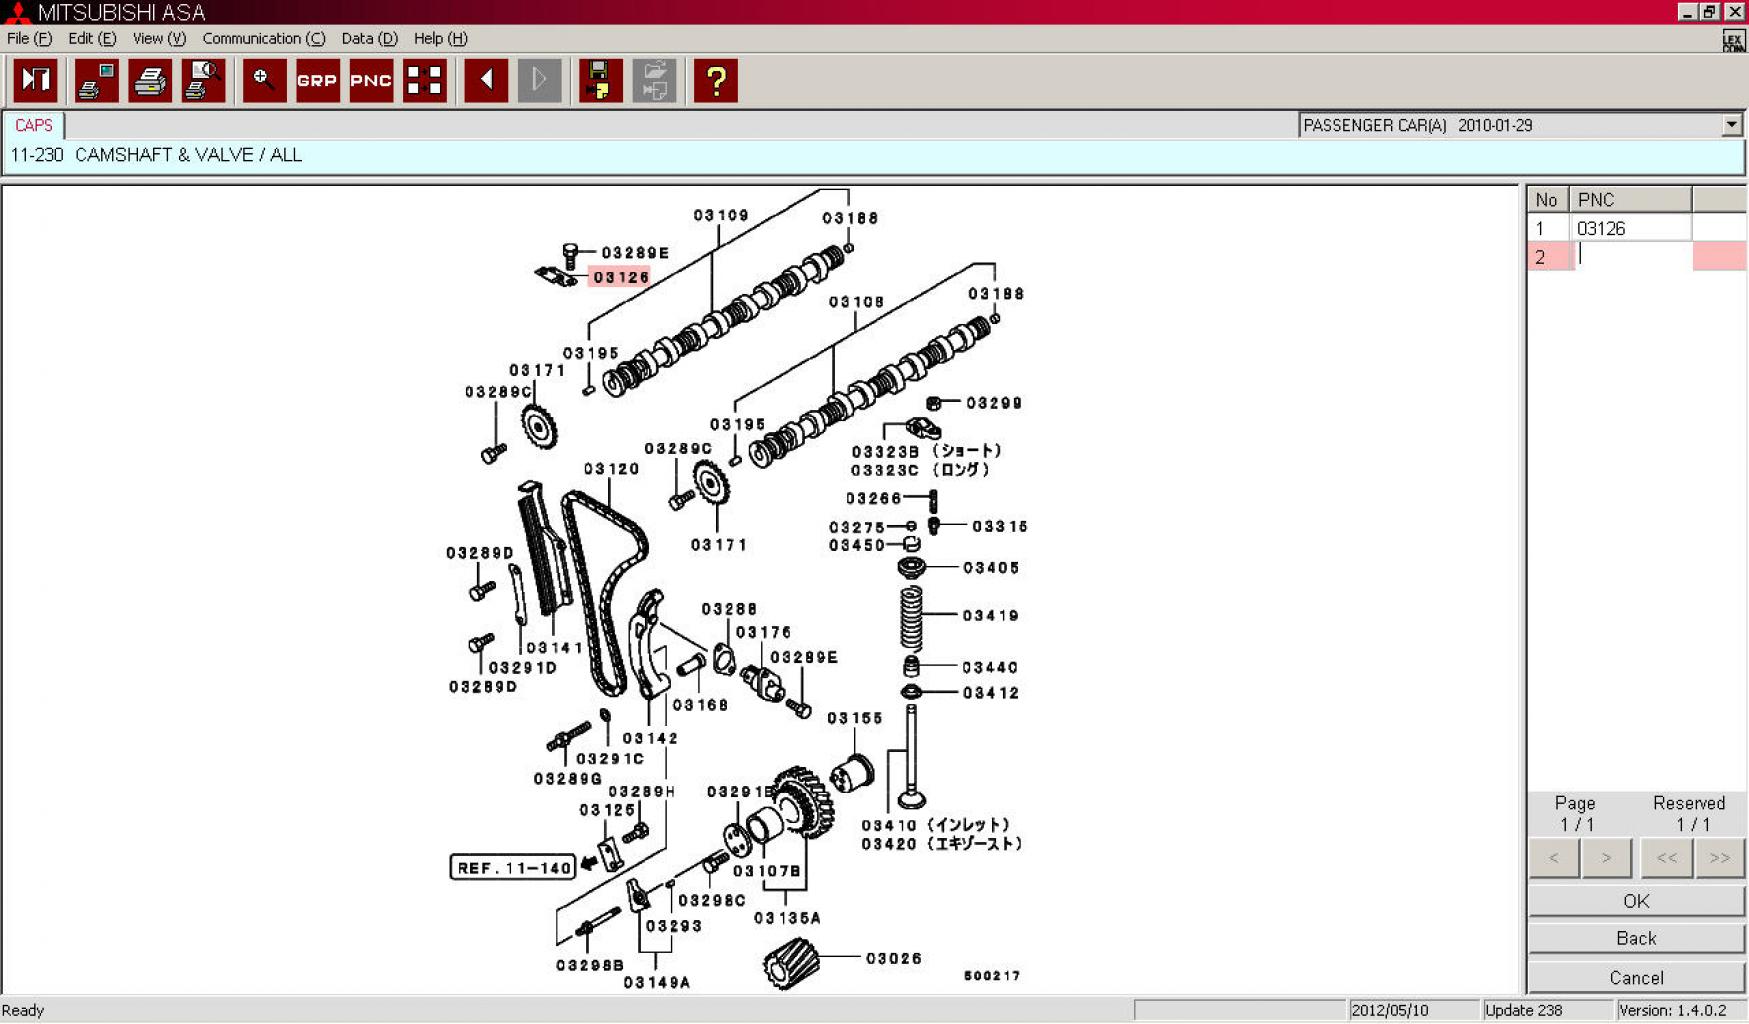
Task: Expand the PASSENGER CAR(A) dropdown
Action: tap(1730, 125)
